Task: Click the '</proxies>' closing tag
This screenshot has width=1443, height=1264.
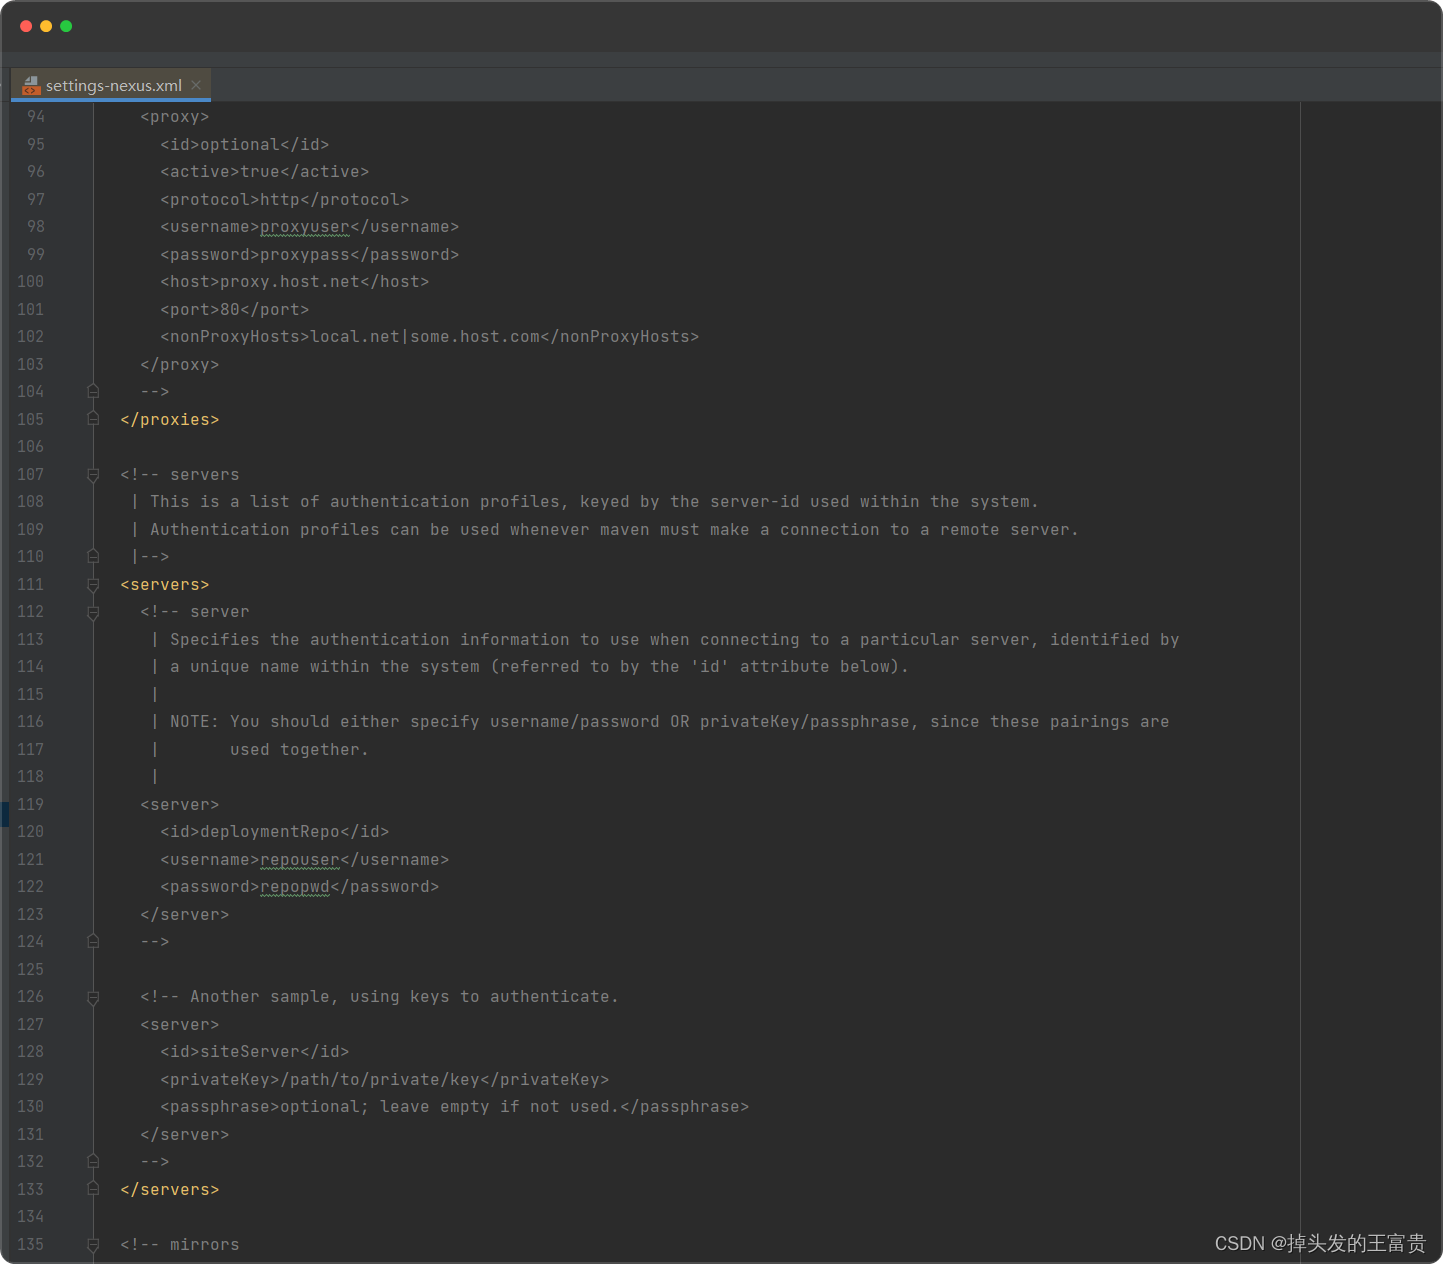Action: pyautogui.click(x=170, y=419)
